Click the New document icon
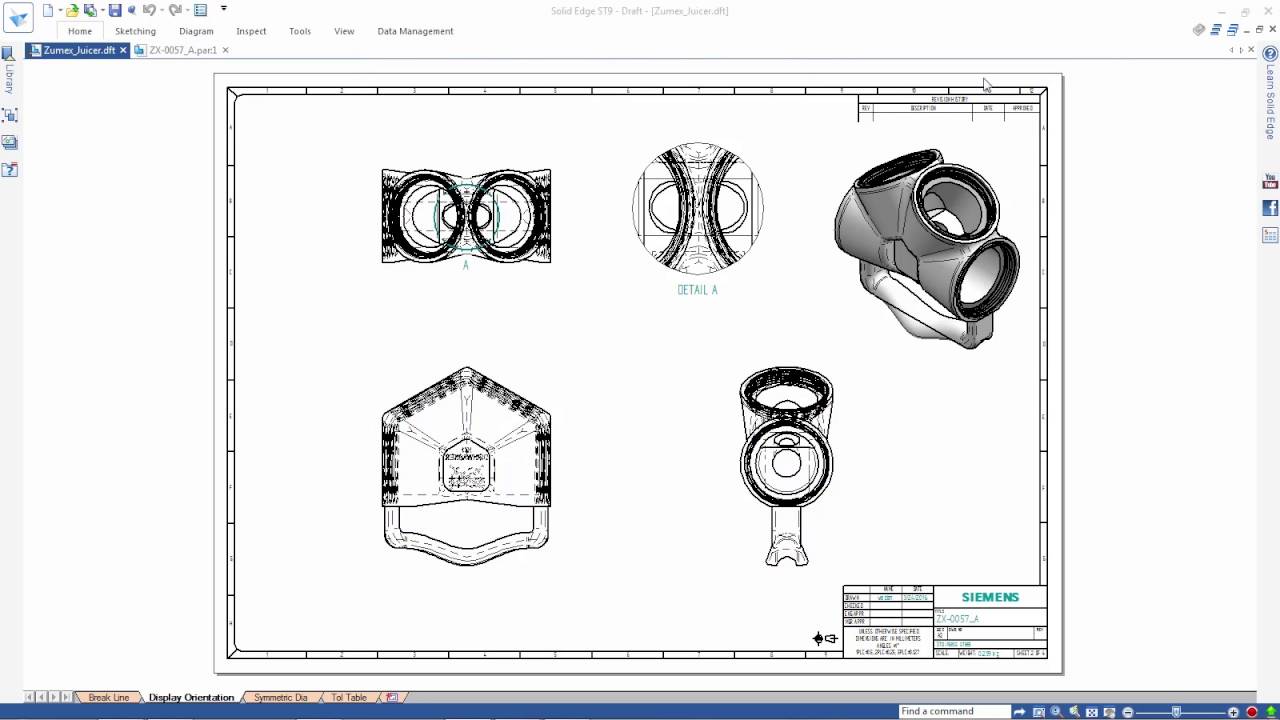The image size is (1280, 720). coord(47,10)
